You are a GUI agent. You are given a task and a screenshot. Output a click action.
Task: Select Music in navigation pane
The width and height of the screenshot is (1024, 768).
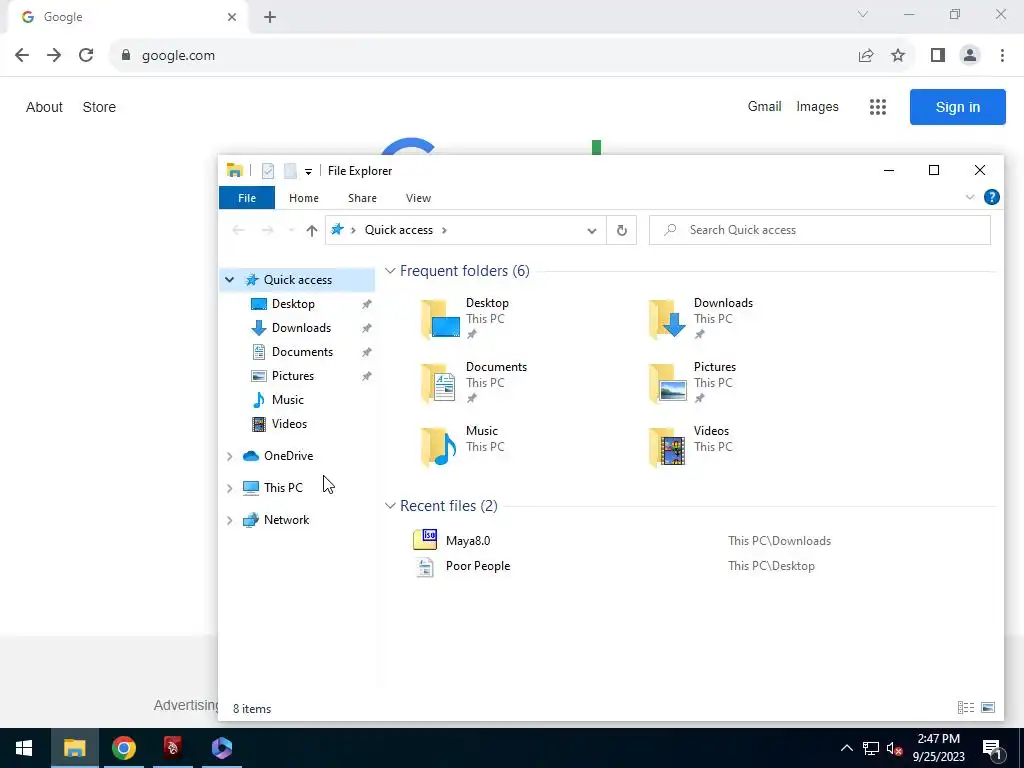(287, 400)
